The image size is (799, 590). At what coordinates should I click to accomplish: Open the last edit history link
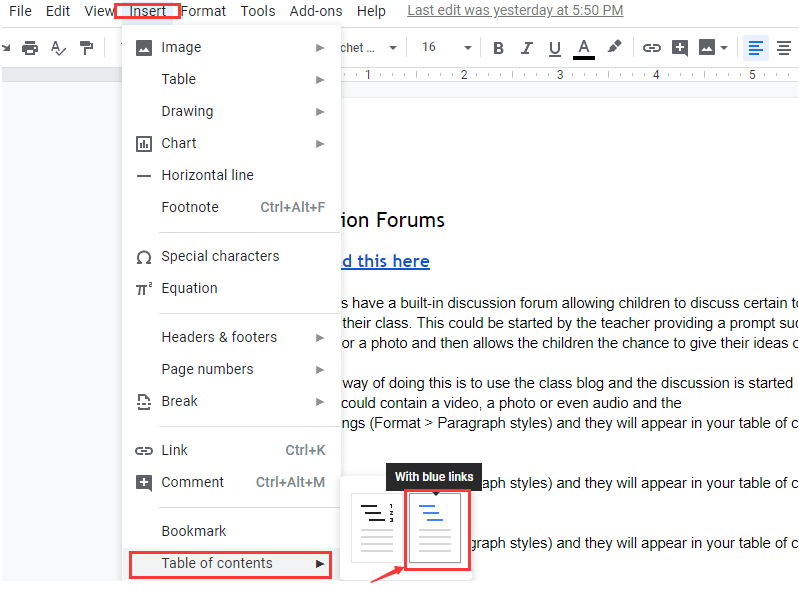[515, 11]
